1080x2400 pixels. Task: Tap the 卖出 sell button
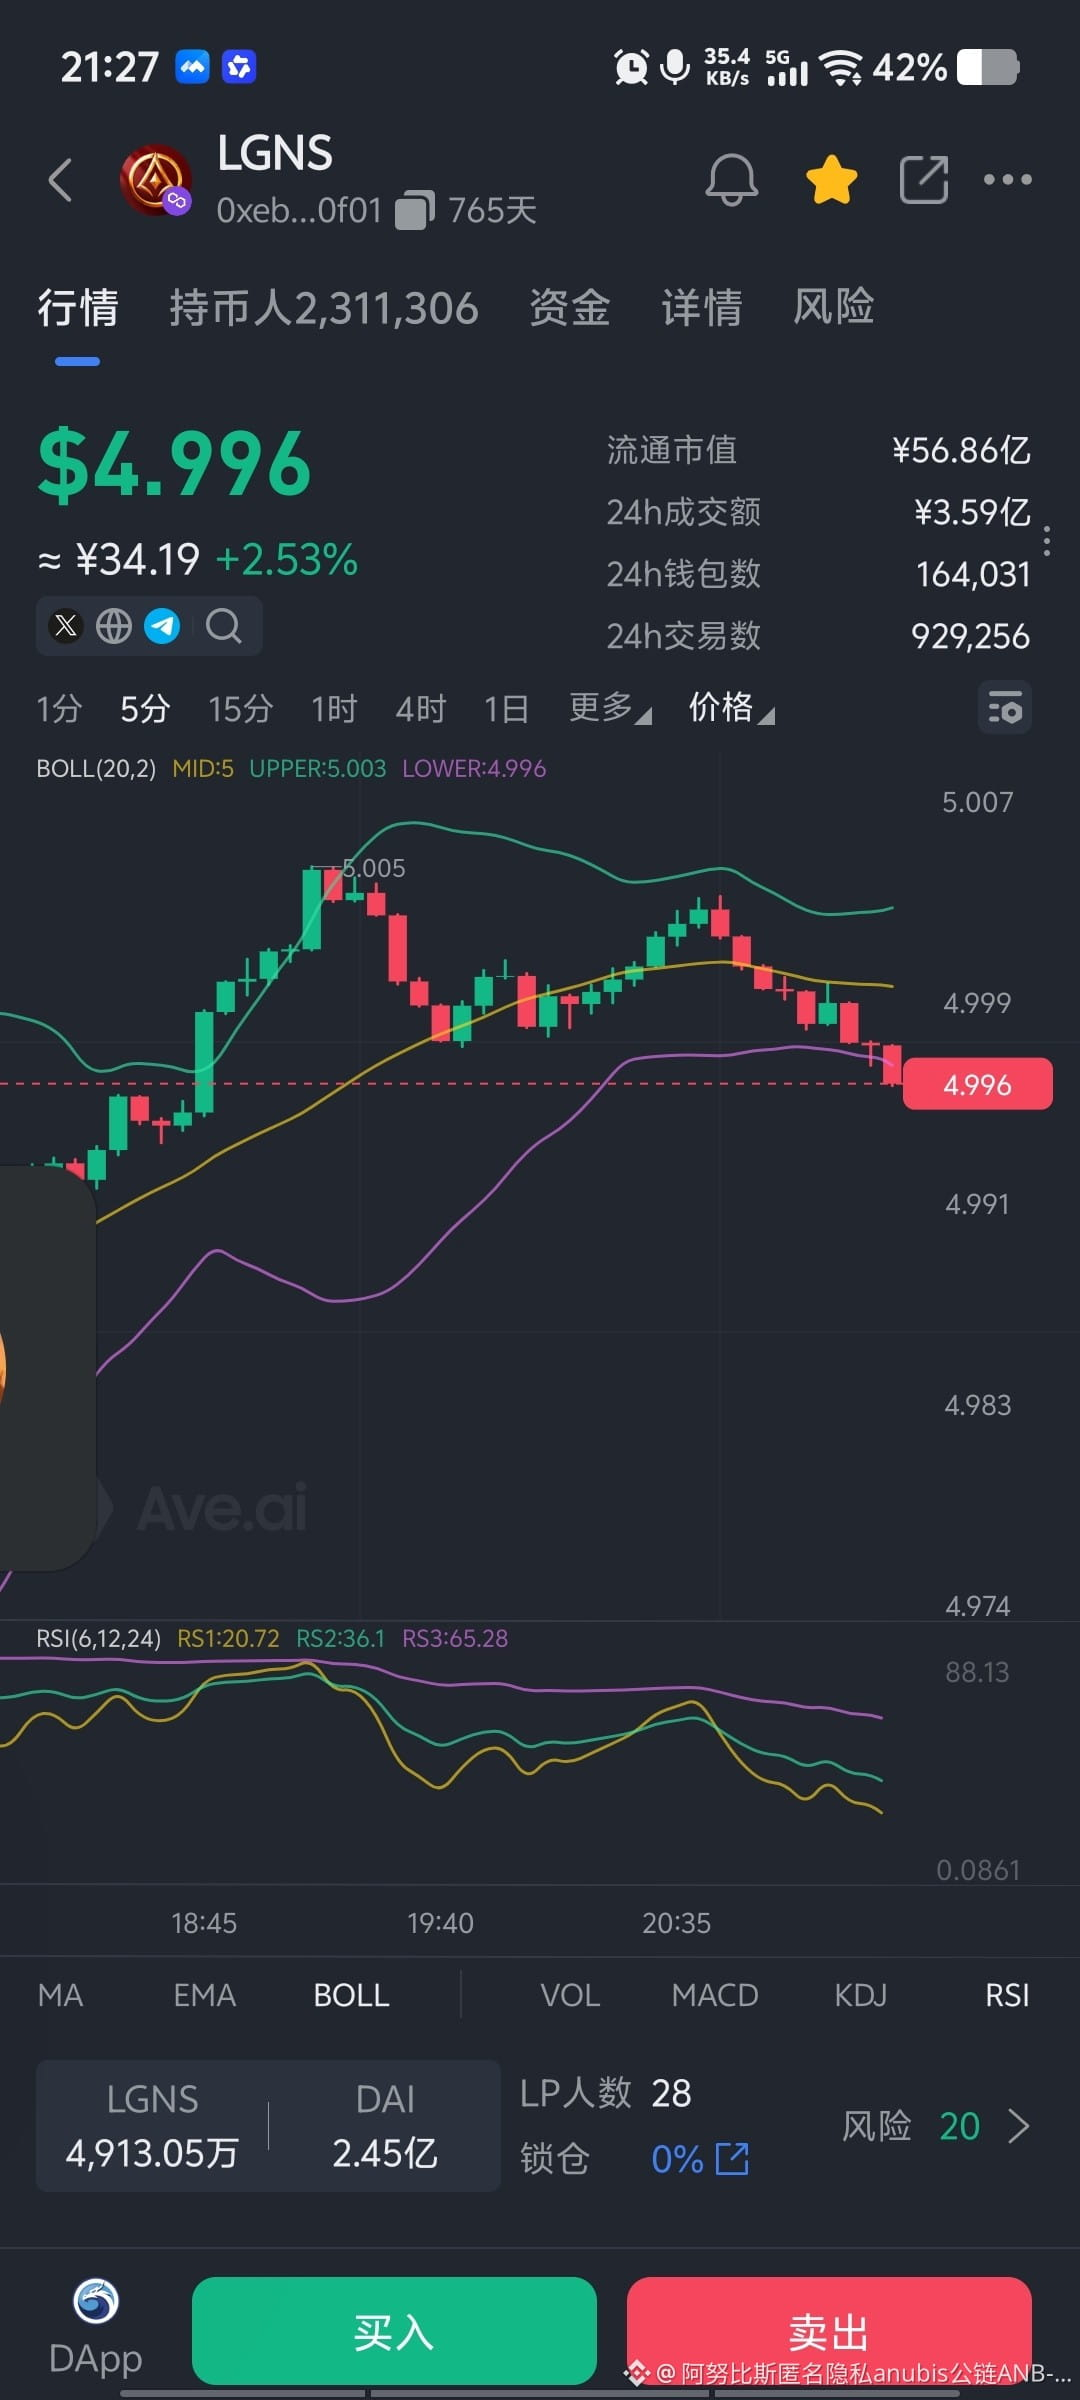click(829, 2331)
